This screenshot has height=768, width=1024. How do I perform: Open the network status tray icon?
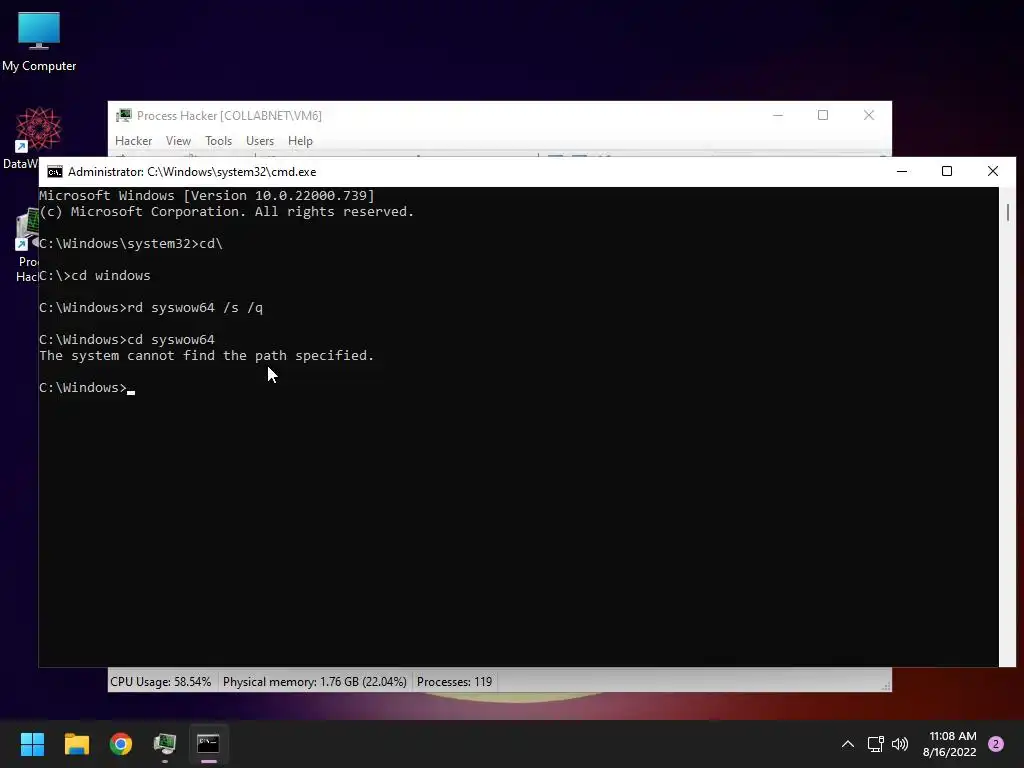[875, 744]
